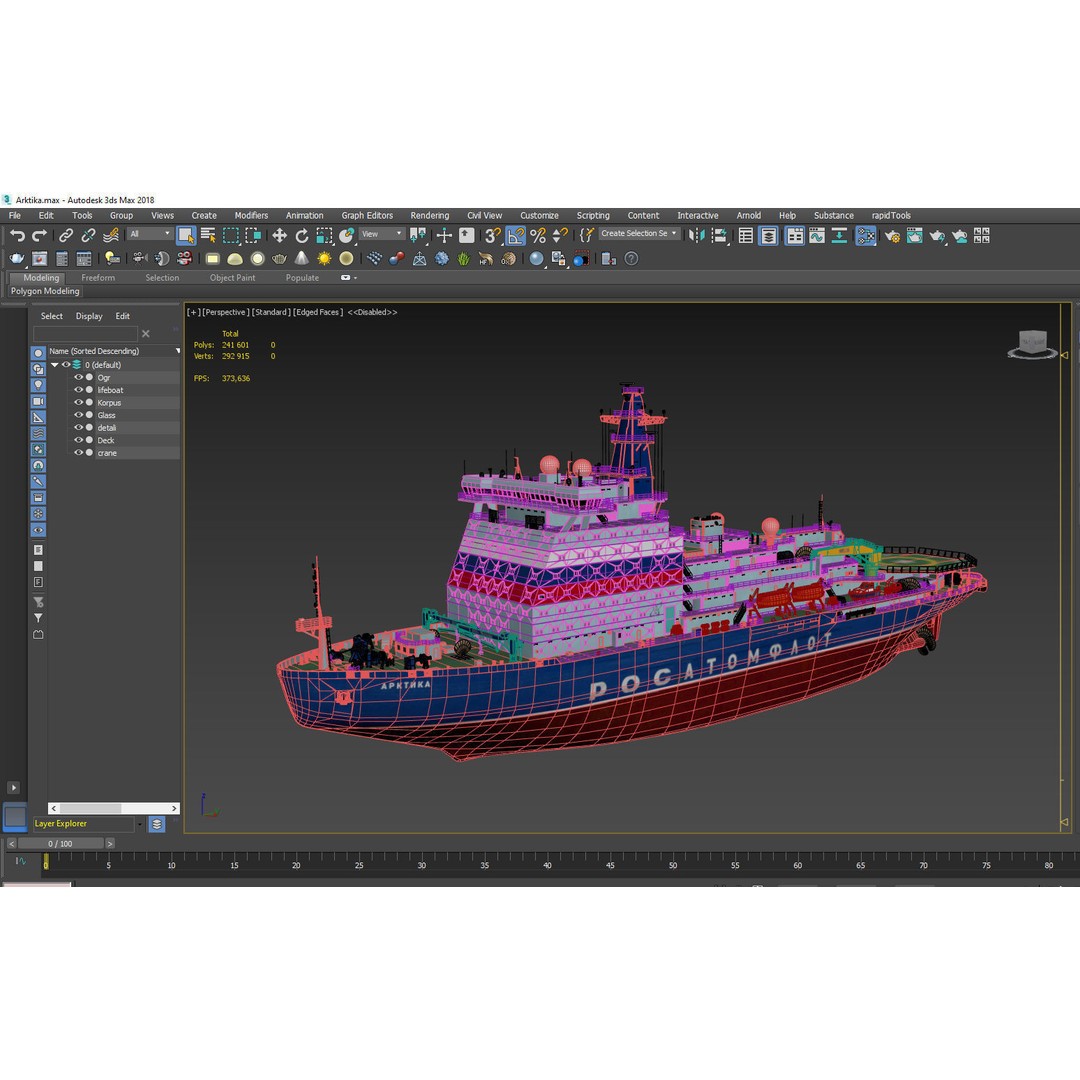Click the Bind to Space Warp icon
The height and width of the screenshot is (1080, 1080).
click(111, 236)
